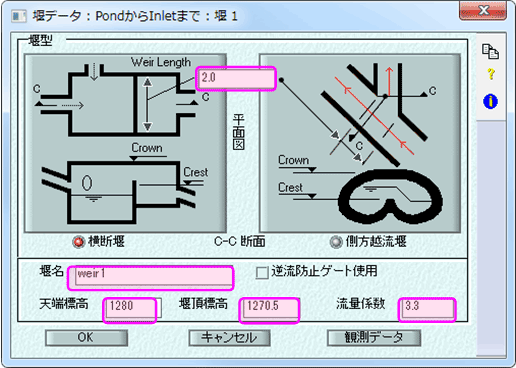Screen dimensions: 516x368
Task: Click the dialog icon in title bar
Action: click(19, 16)
